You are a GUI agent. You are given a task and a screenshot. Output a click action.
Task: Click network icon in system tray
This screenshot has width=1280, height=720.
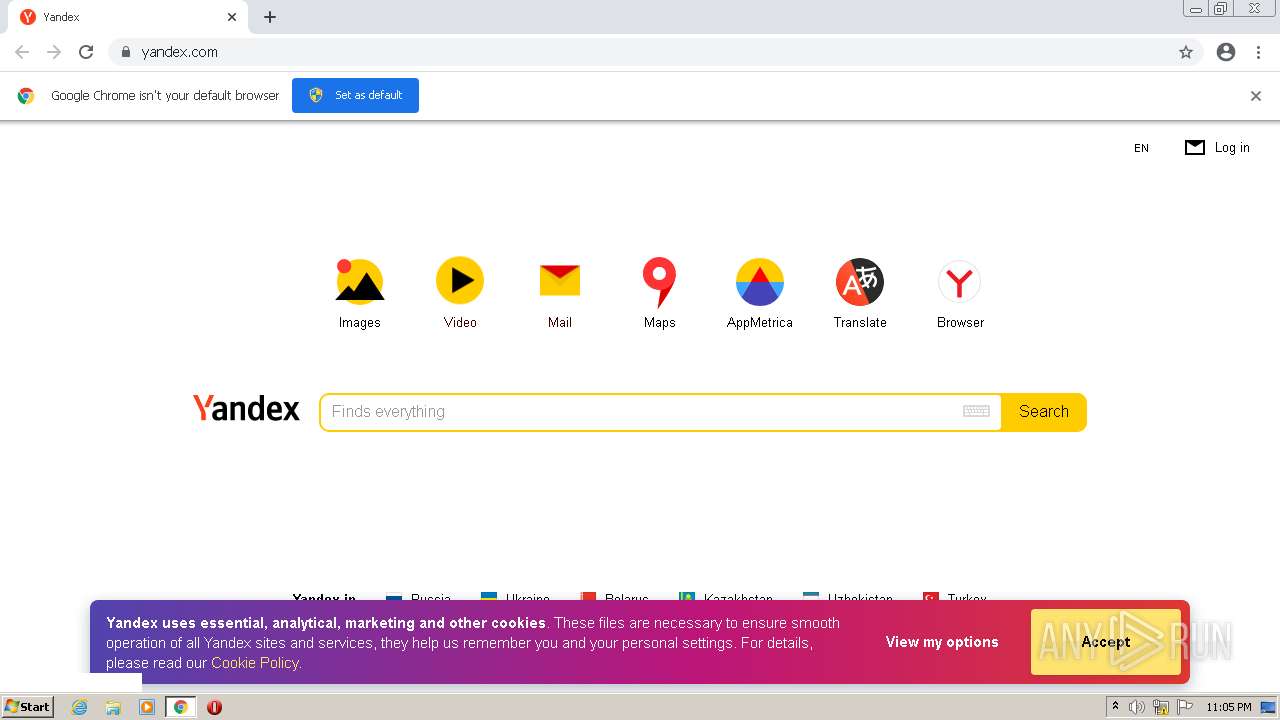(1161, 707)
